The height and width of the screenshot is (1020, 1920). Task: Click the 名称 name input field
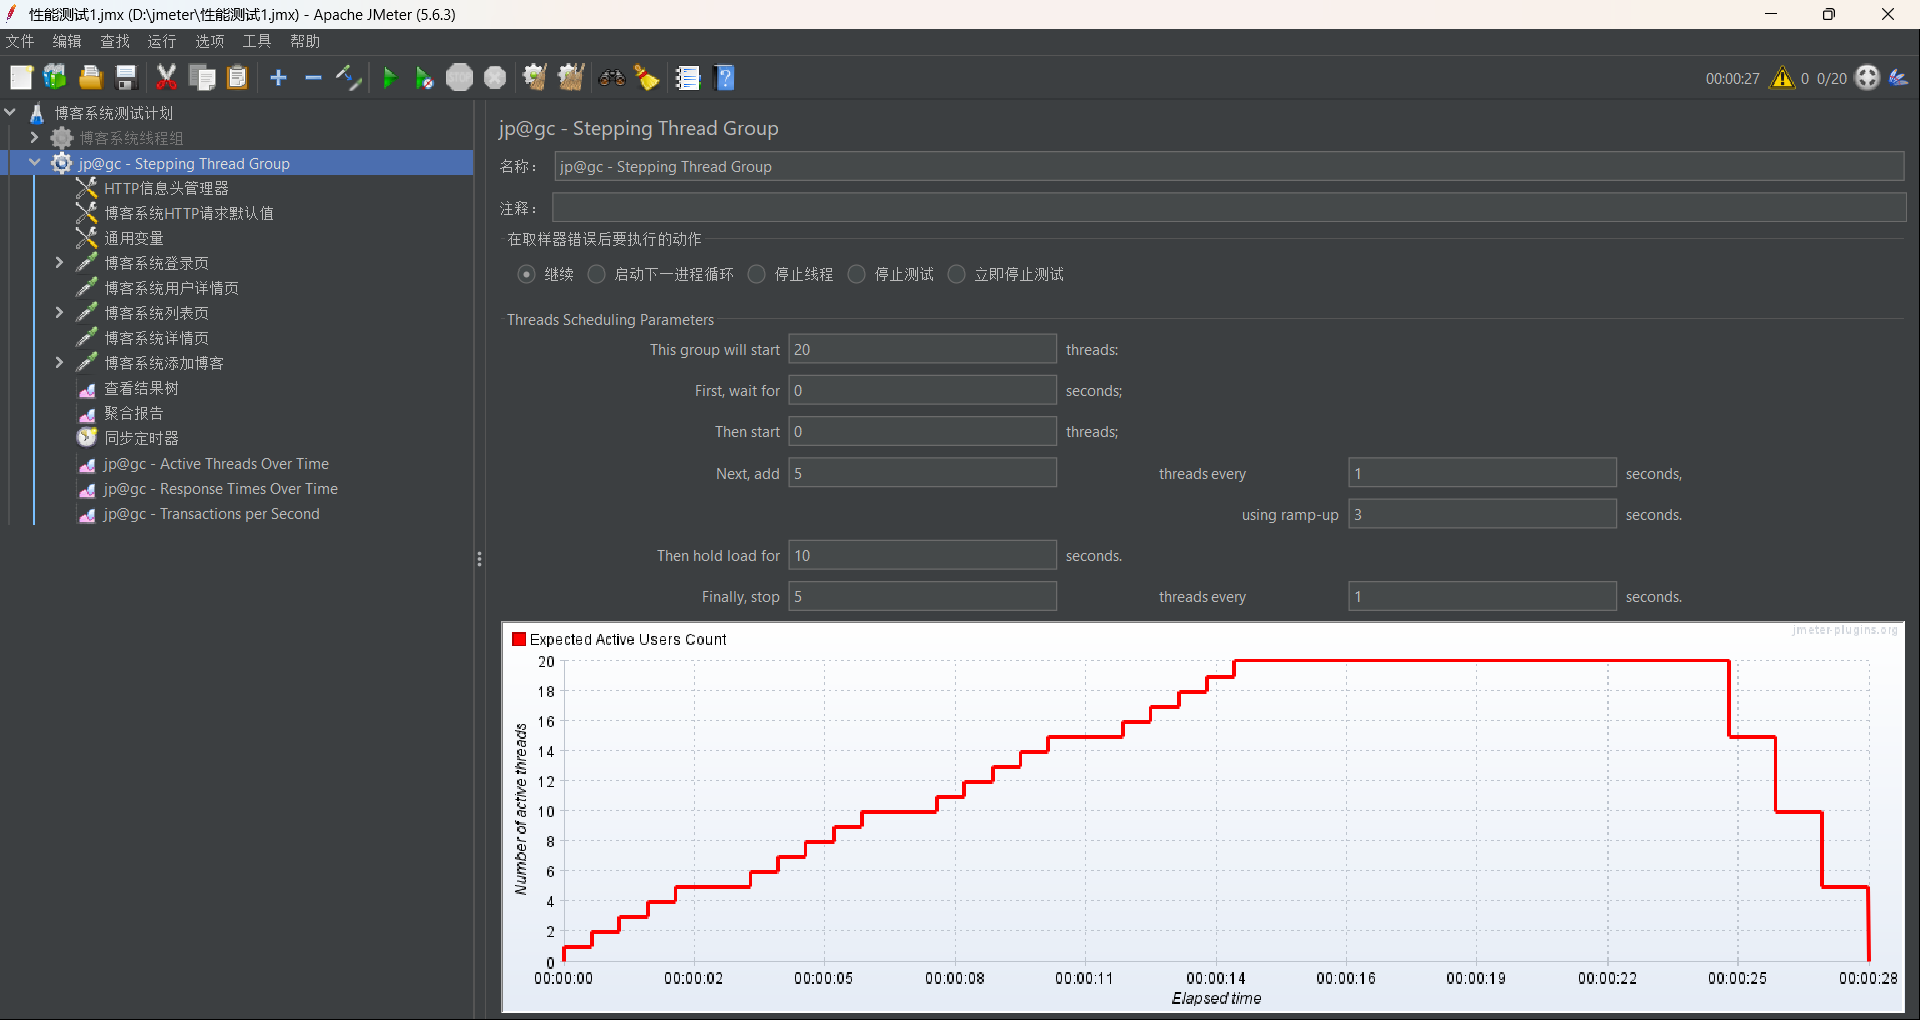[1229, 167]
